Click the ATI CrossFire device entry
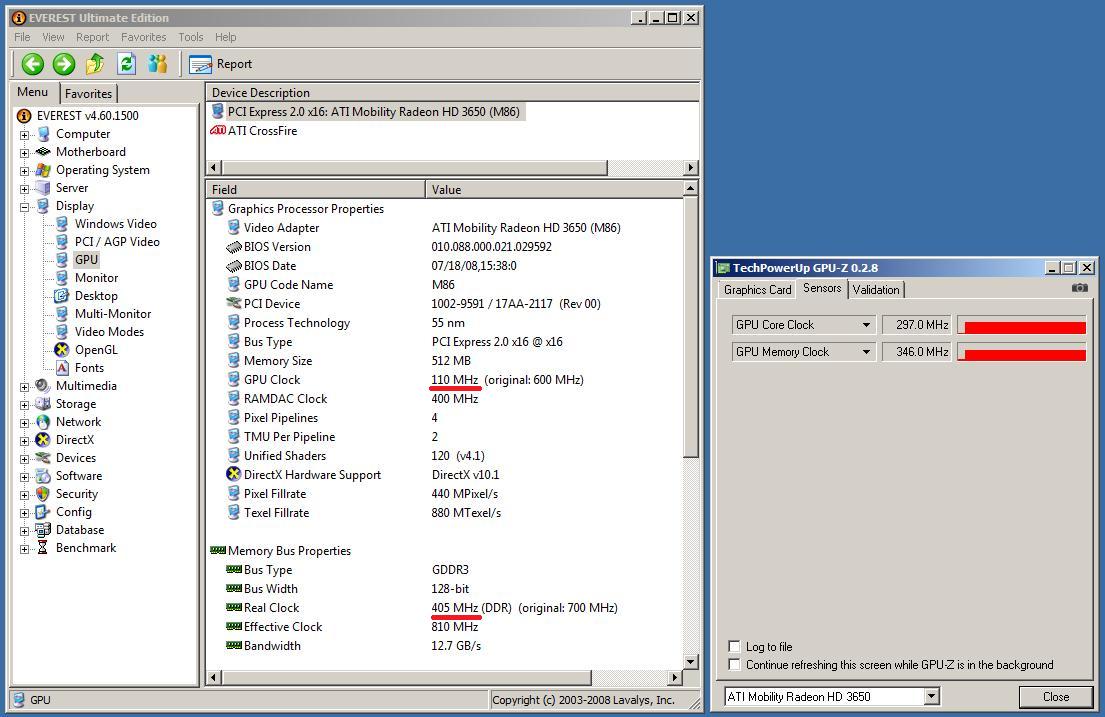This screenshot has width=1105, height=717. coord(262,130)
